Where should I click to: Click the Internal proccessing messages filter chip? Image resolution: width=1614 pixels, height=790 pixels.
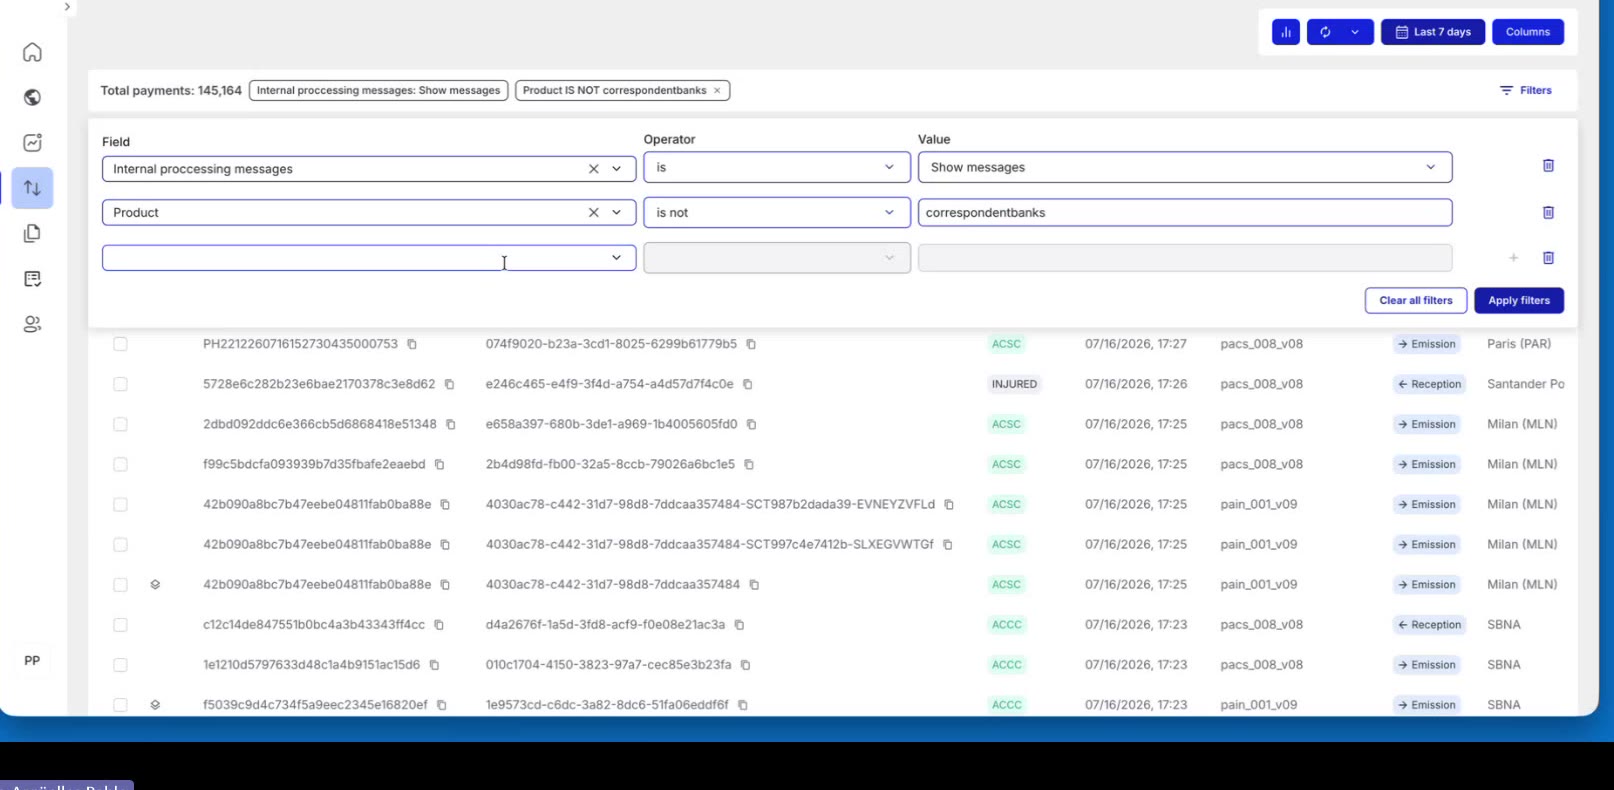[378, 90]
